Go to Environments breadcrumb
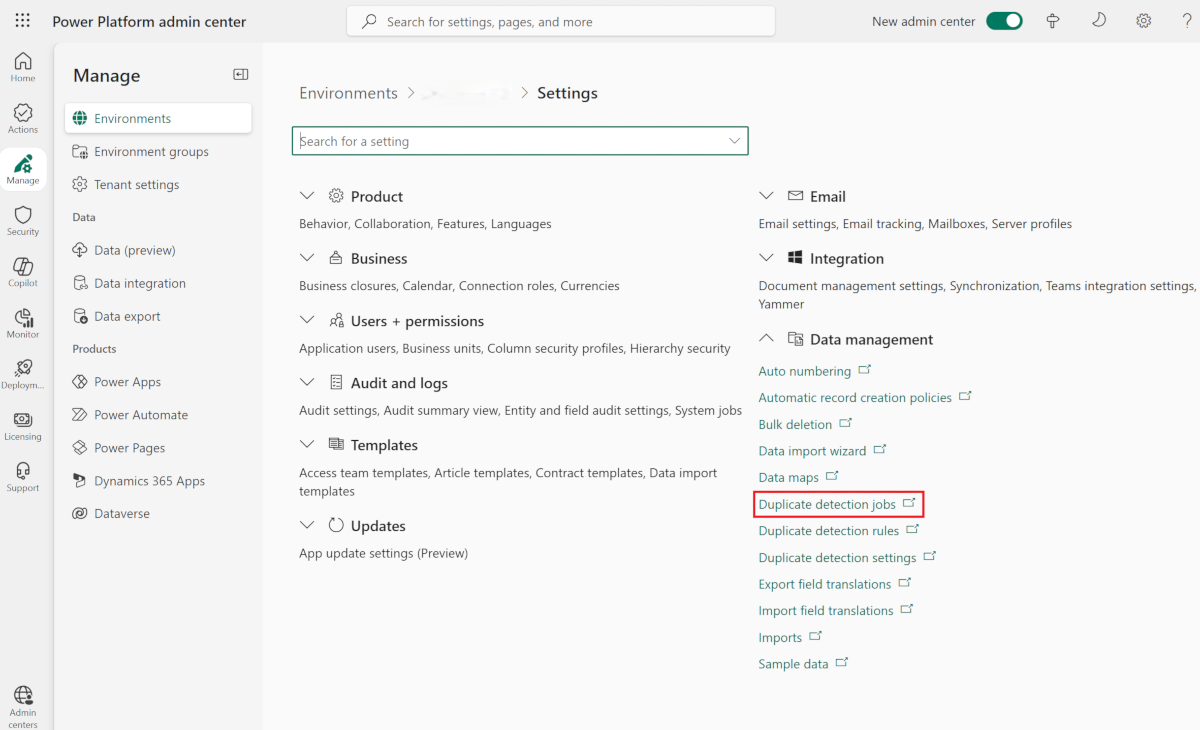 click(348, 93)
